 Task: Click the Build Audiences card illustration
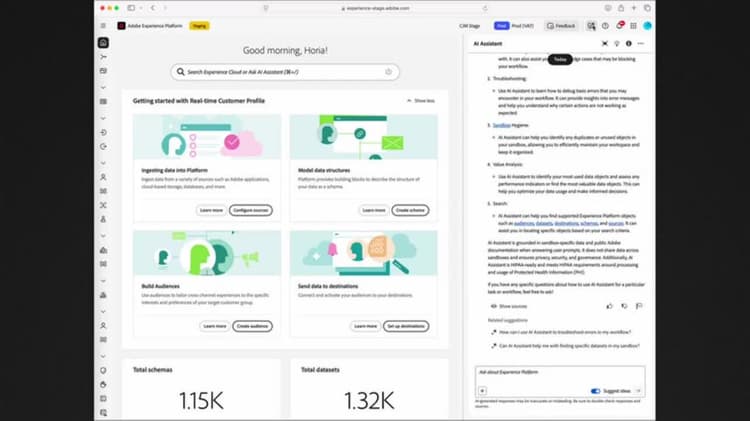tap(207, 253)
